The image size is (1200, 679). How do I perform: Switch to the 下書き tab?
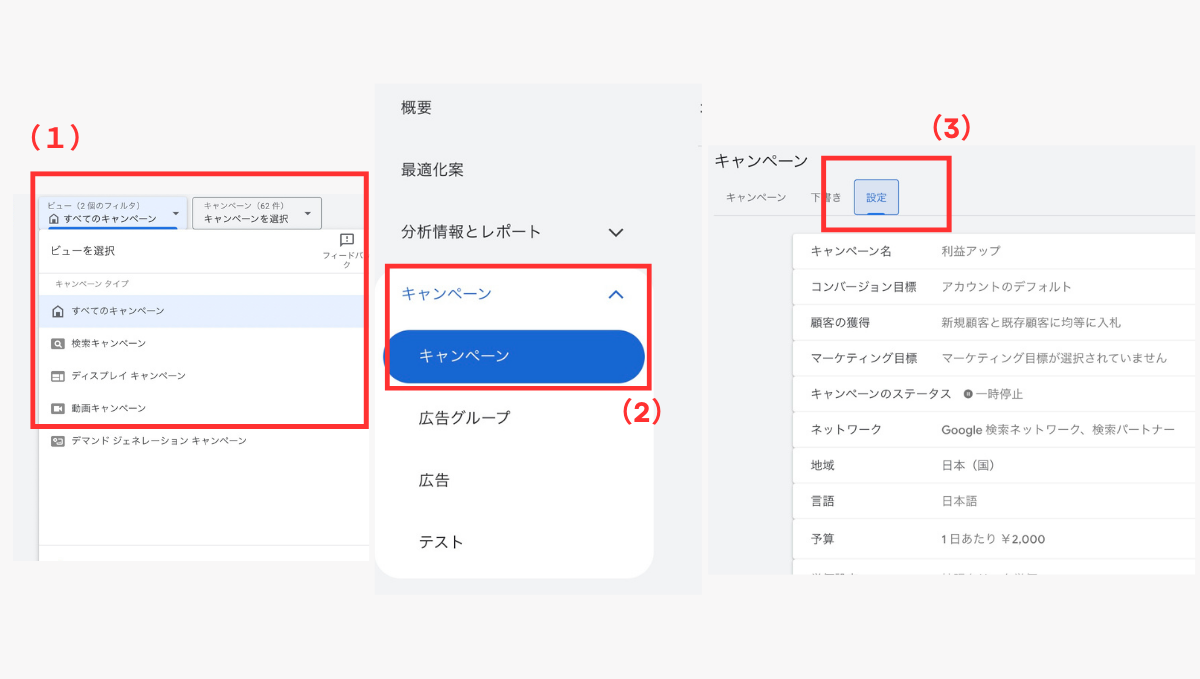point(825,198)
